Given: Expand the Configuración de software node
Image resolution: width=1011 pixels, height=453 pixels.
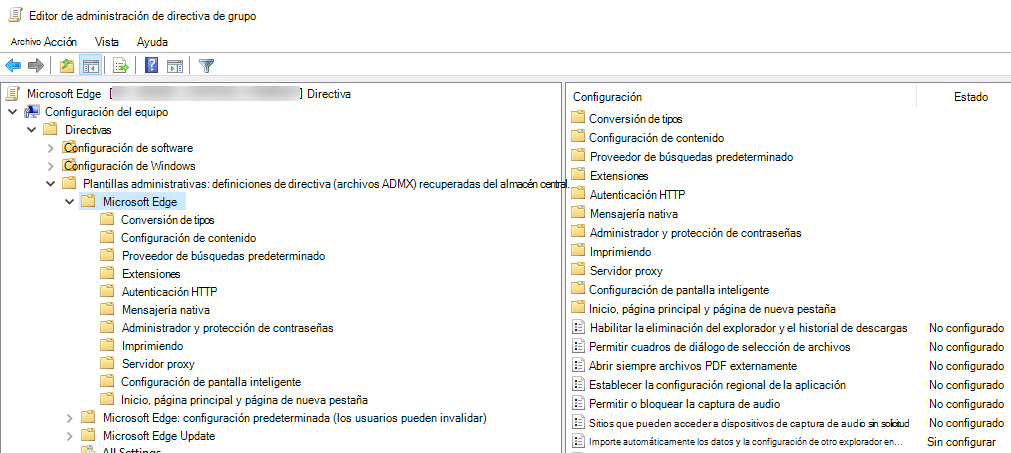Looking at the screenshot, I should (51, 148).
